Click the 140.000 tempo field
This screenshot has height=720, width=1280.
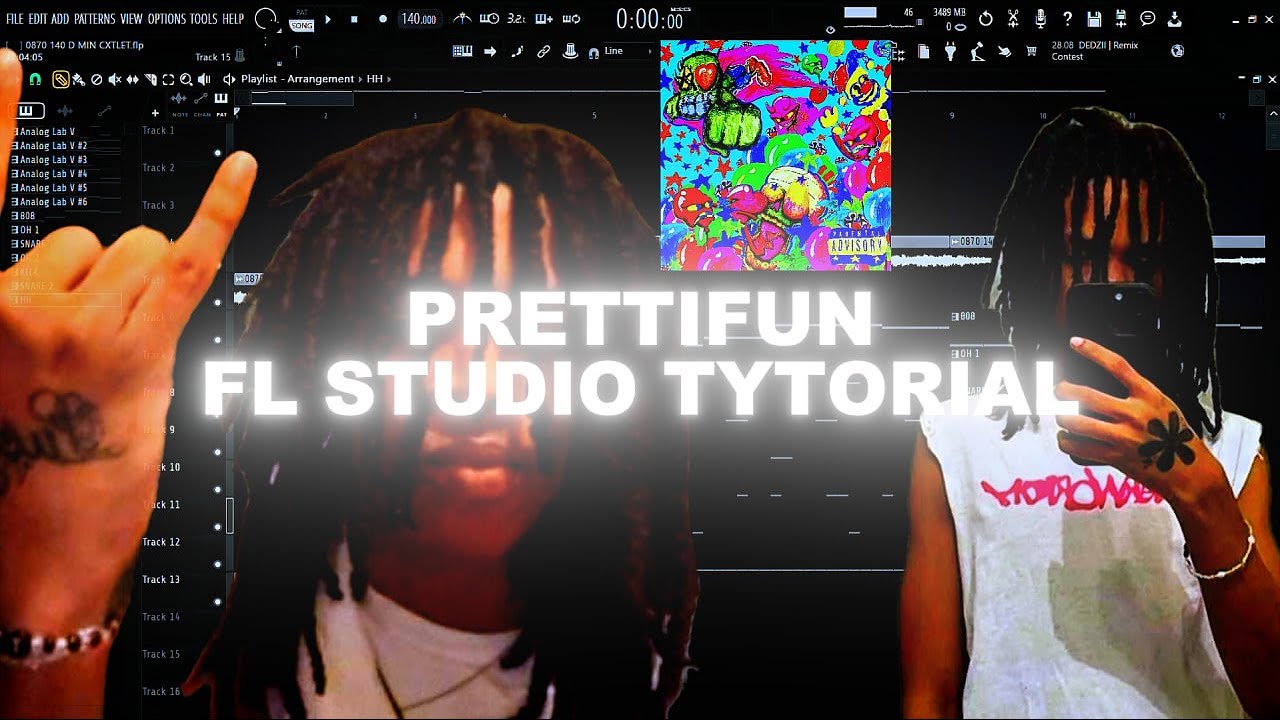(418, 19)
